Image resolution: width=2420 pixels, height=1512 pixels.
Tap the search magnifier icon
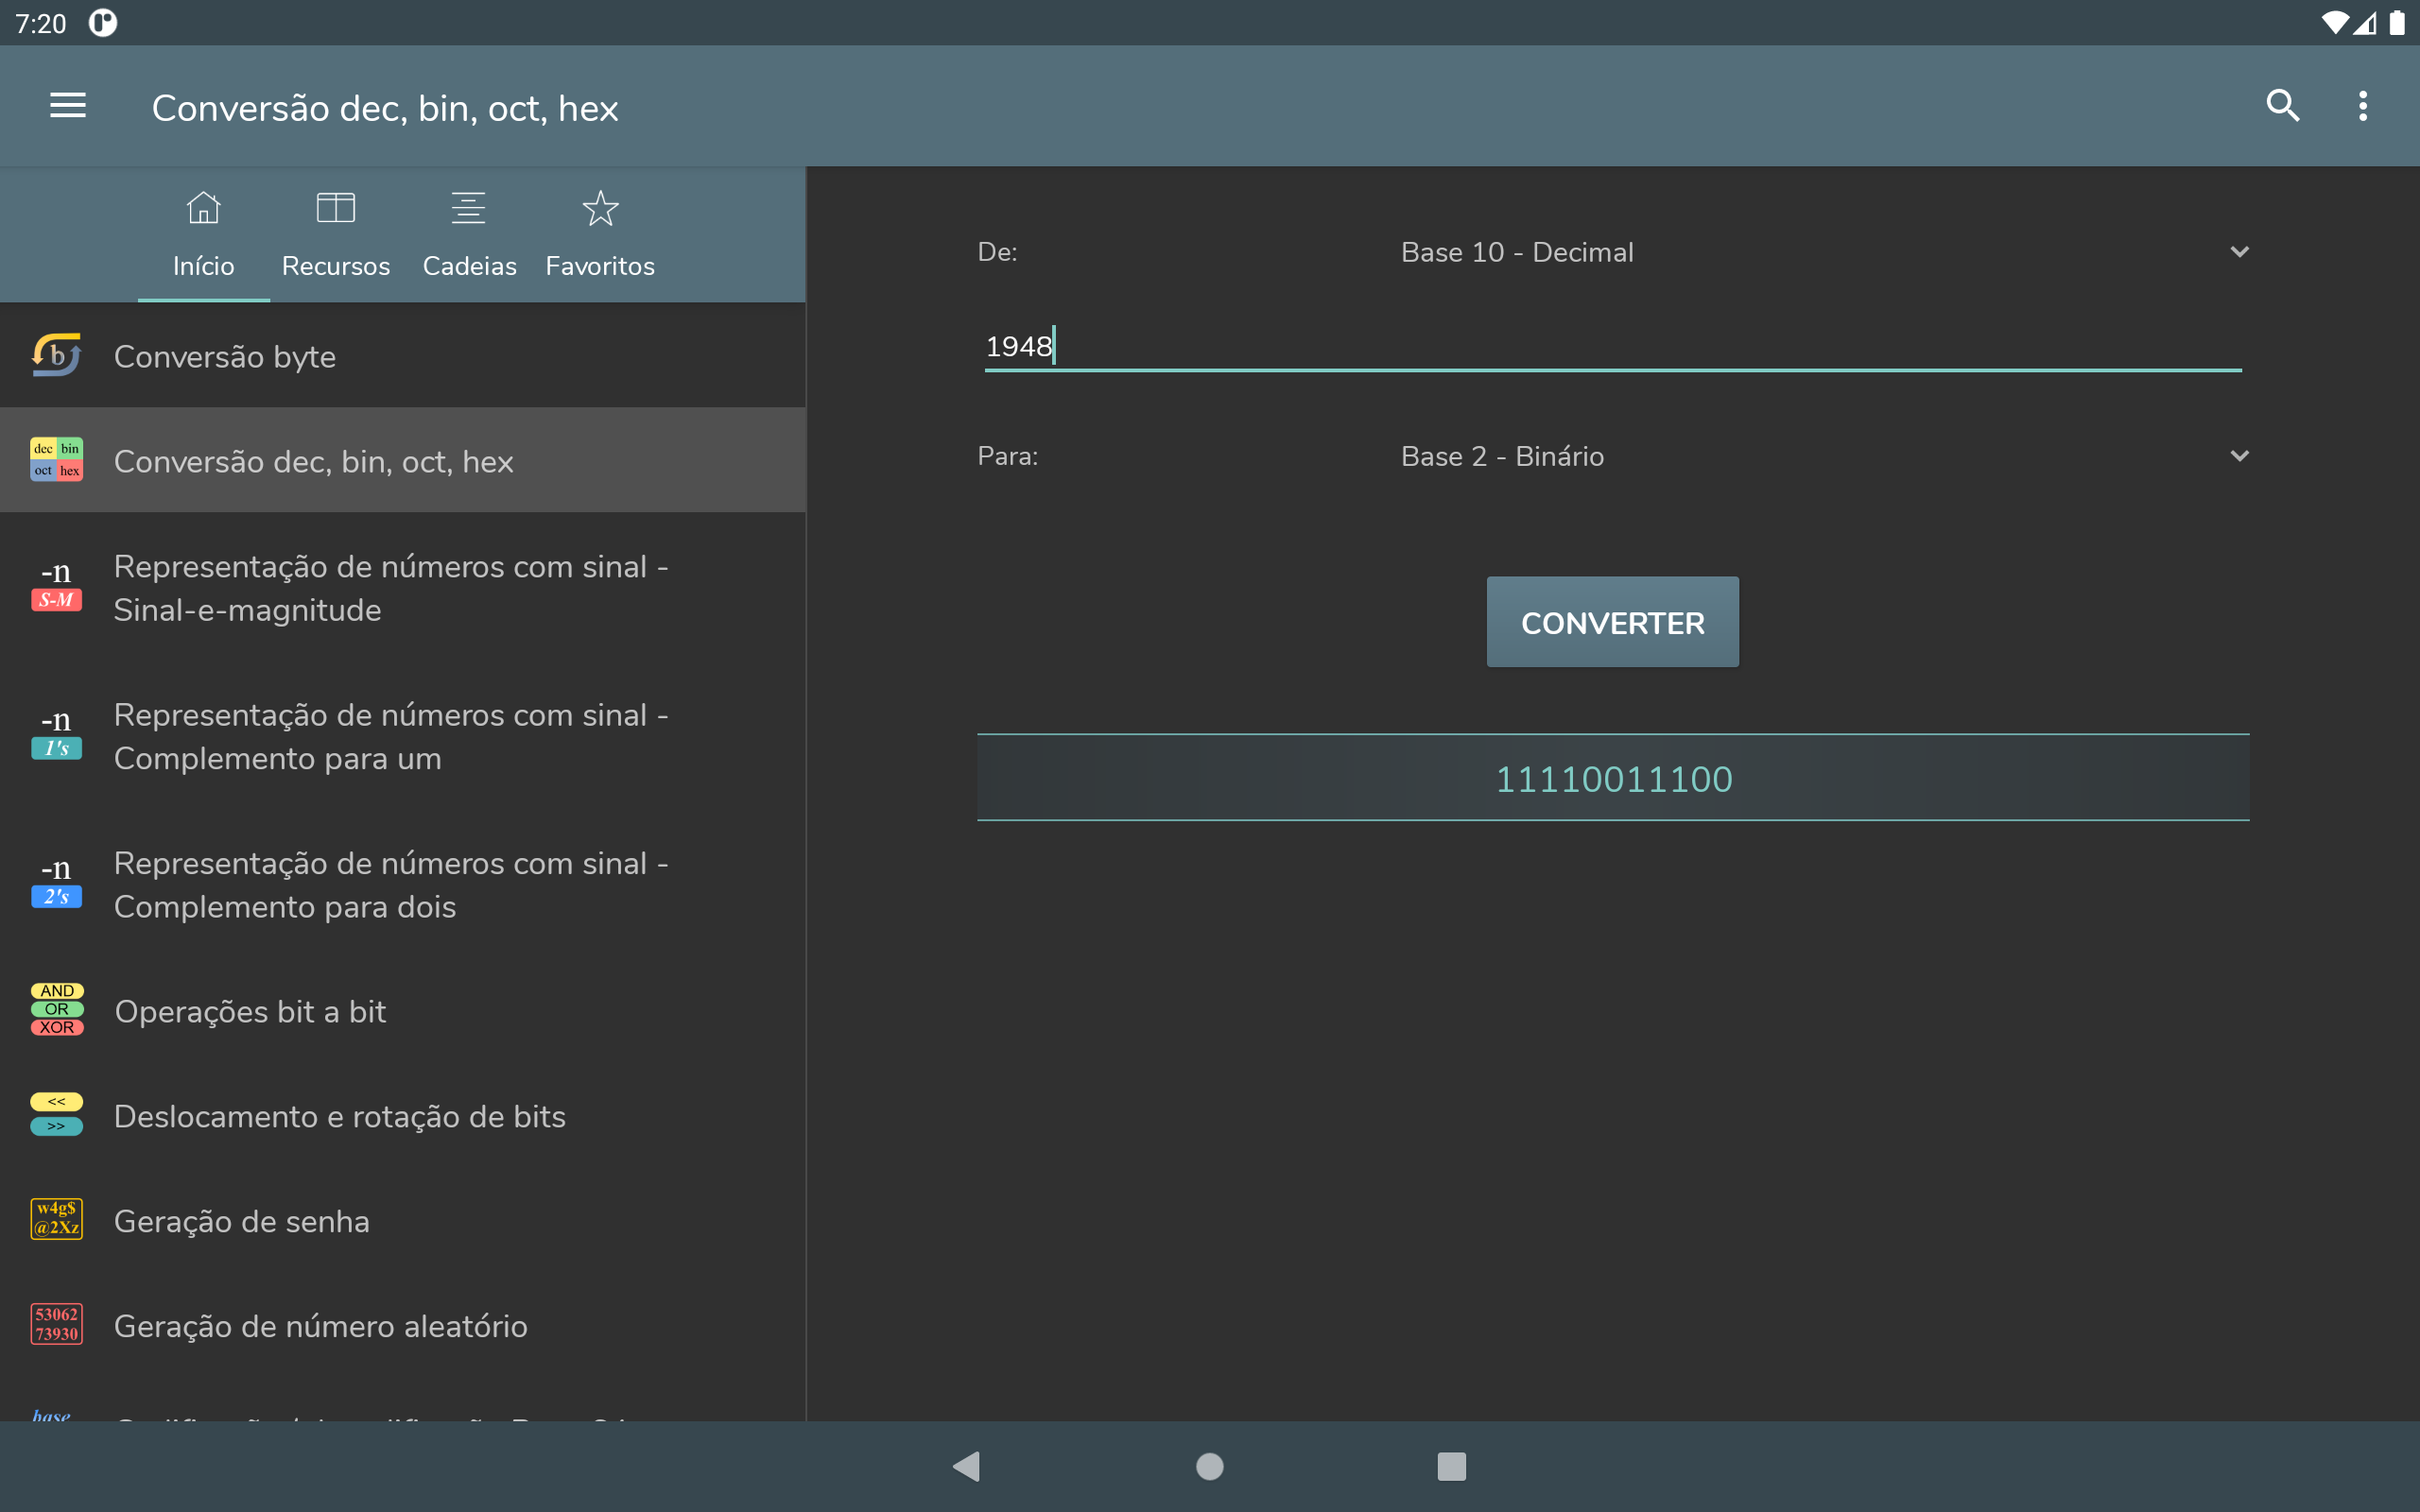tap(2282, 106)
